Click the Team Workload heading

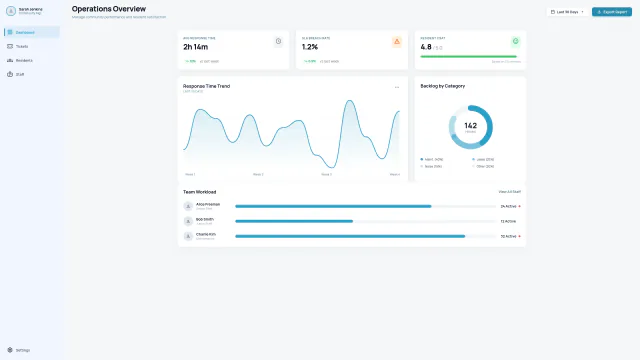[200, 192]
